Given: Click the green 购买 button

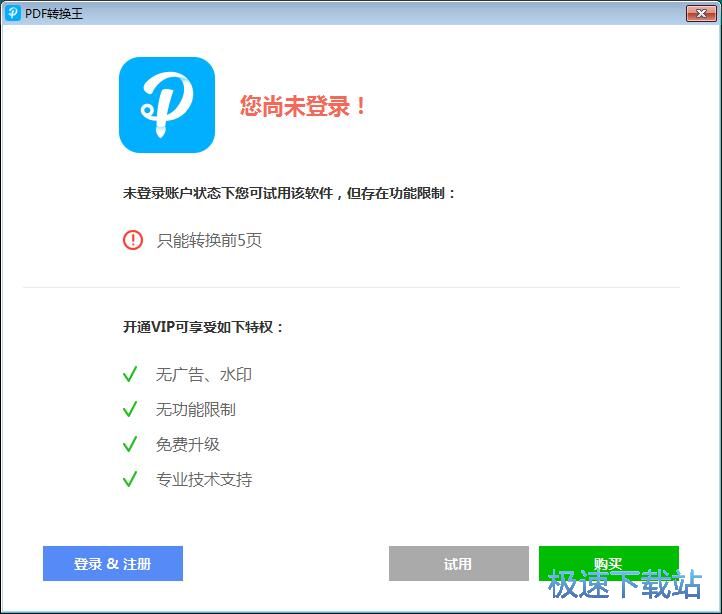Looking at the screenshot, I should click(609, 563).
